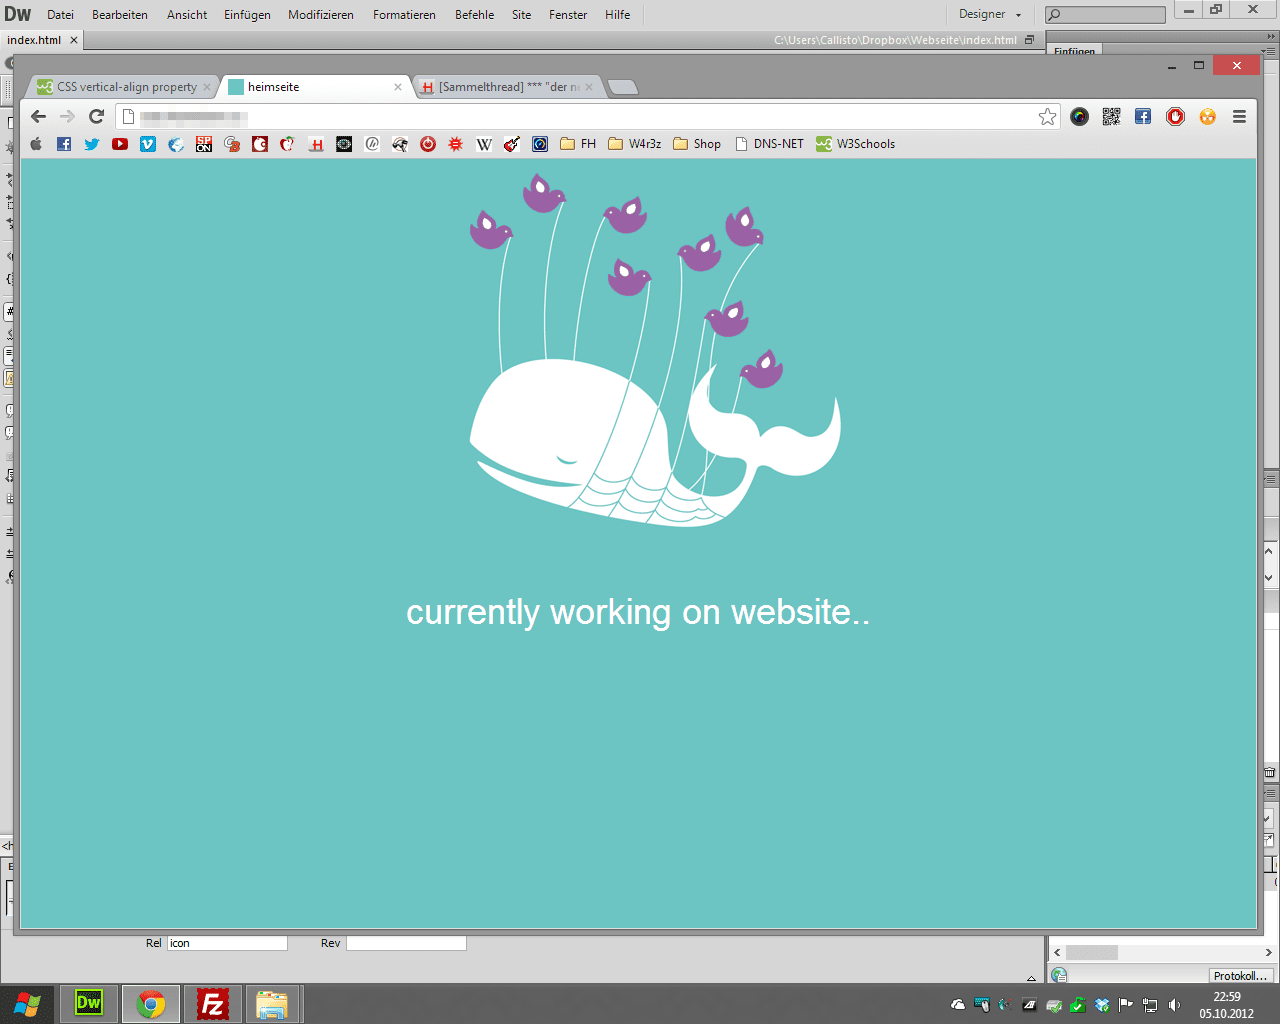
Task: Open the FH bookmarks folder
Action: 578,144
